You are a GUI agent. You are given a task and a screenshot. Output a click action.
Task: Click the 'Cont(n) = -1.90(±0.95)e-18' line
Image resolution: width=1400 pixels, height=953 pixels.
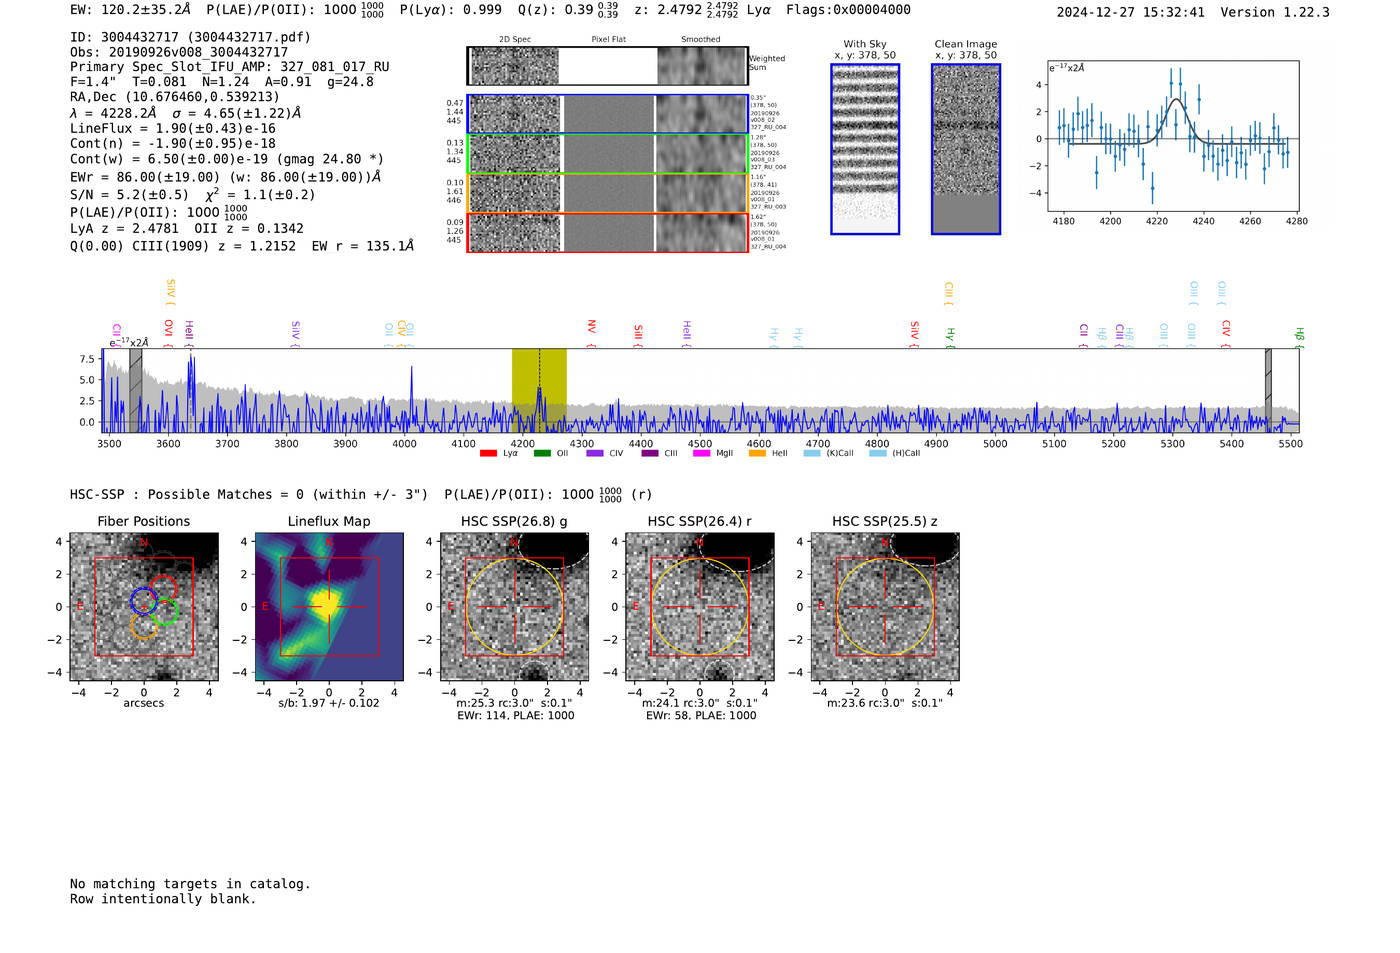(172, 143)
